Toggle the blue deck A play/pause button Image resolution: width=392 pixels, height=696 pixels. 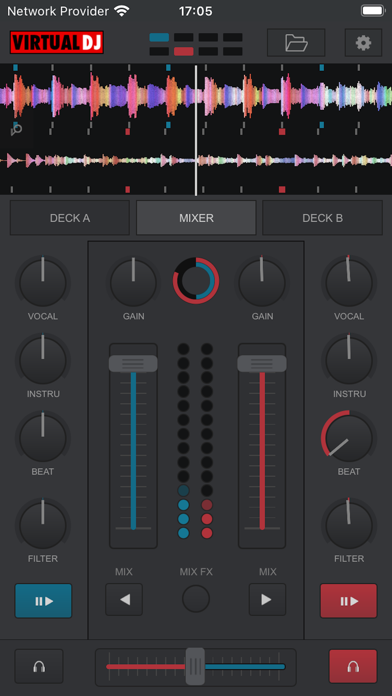44,601
